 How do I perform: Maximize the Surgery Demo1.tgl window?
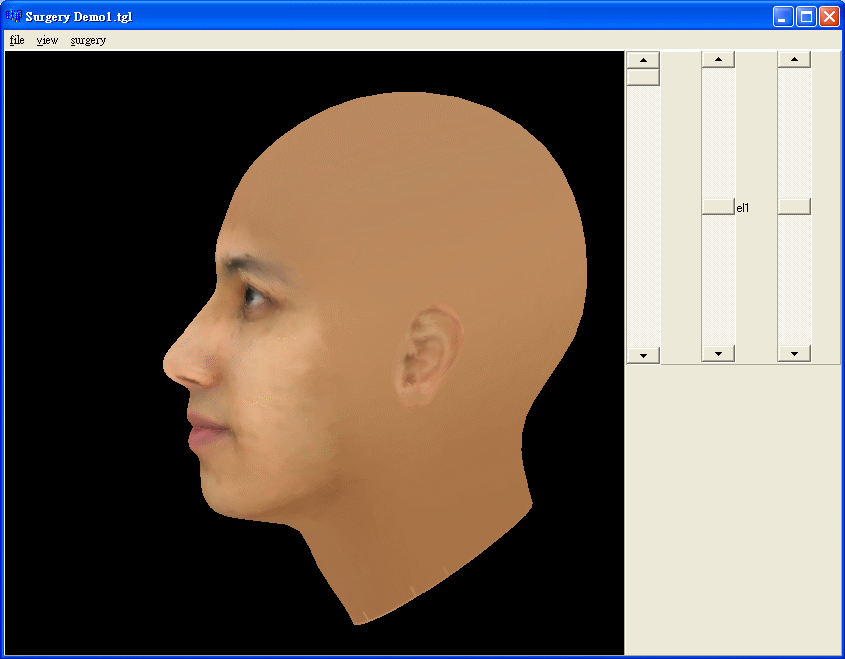pyautogui.click(x=806, y=17)
